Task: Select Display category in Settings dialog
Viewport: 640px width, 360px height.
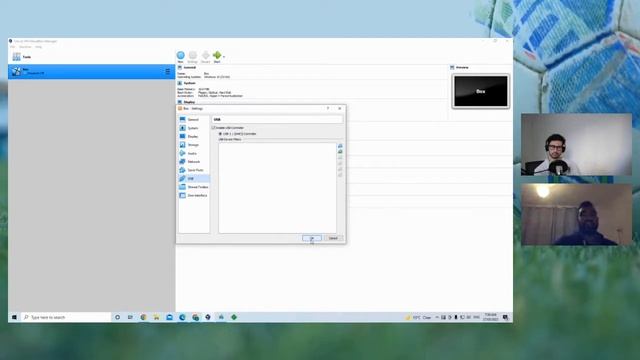Action: click(x=194, y=136)
